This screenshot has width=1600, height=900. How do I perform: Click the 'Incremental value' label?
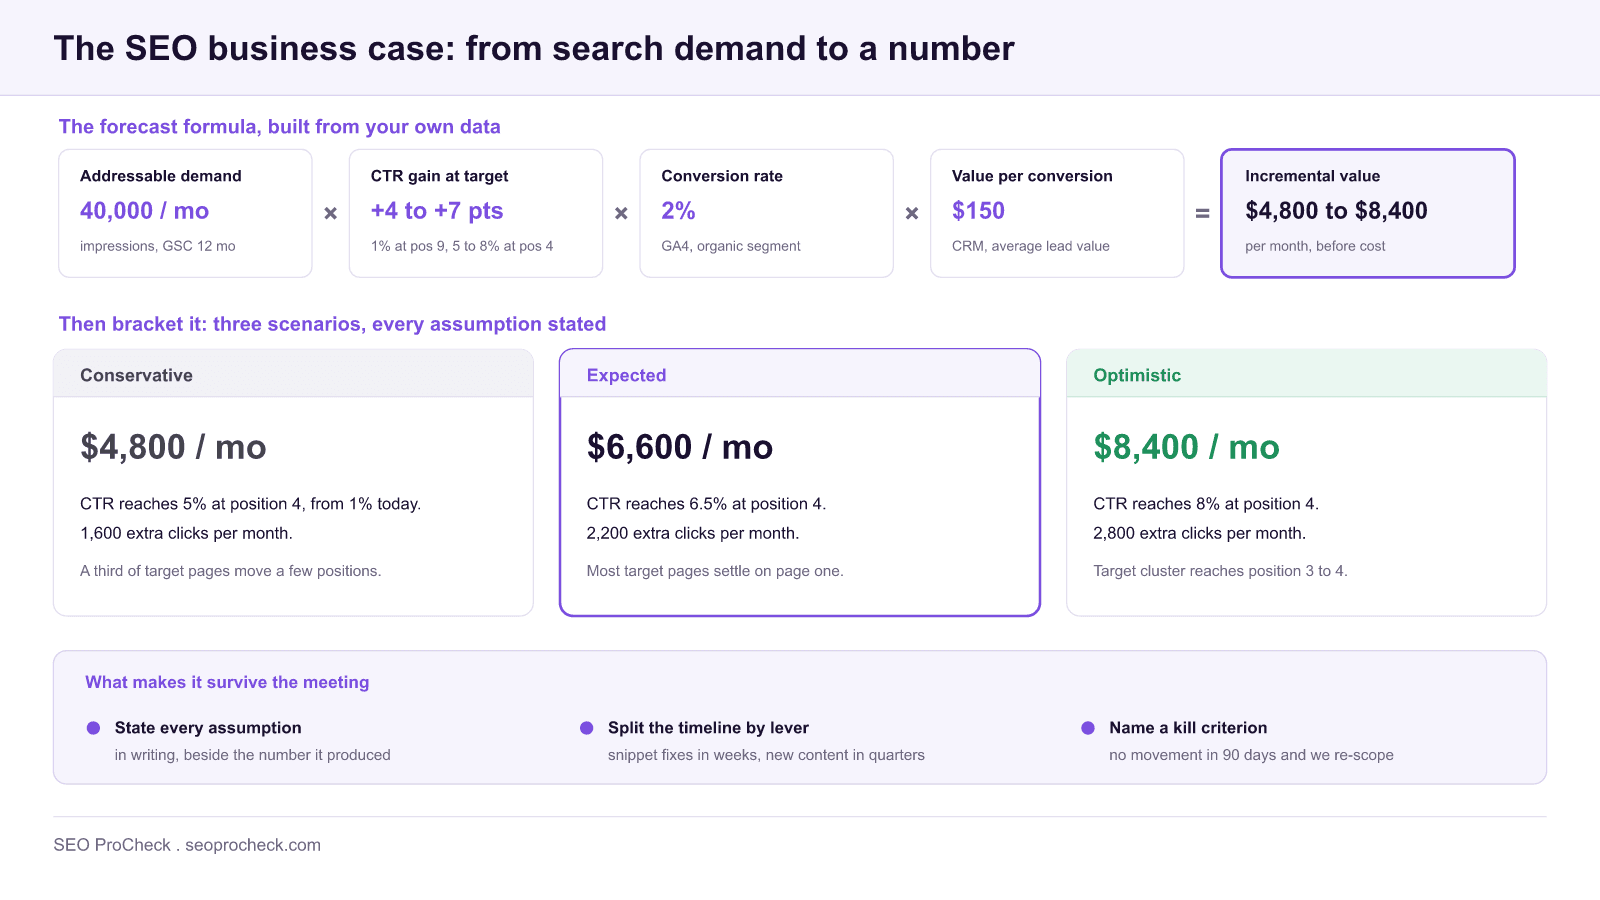(1313, 176)
